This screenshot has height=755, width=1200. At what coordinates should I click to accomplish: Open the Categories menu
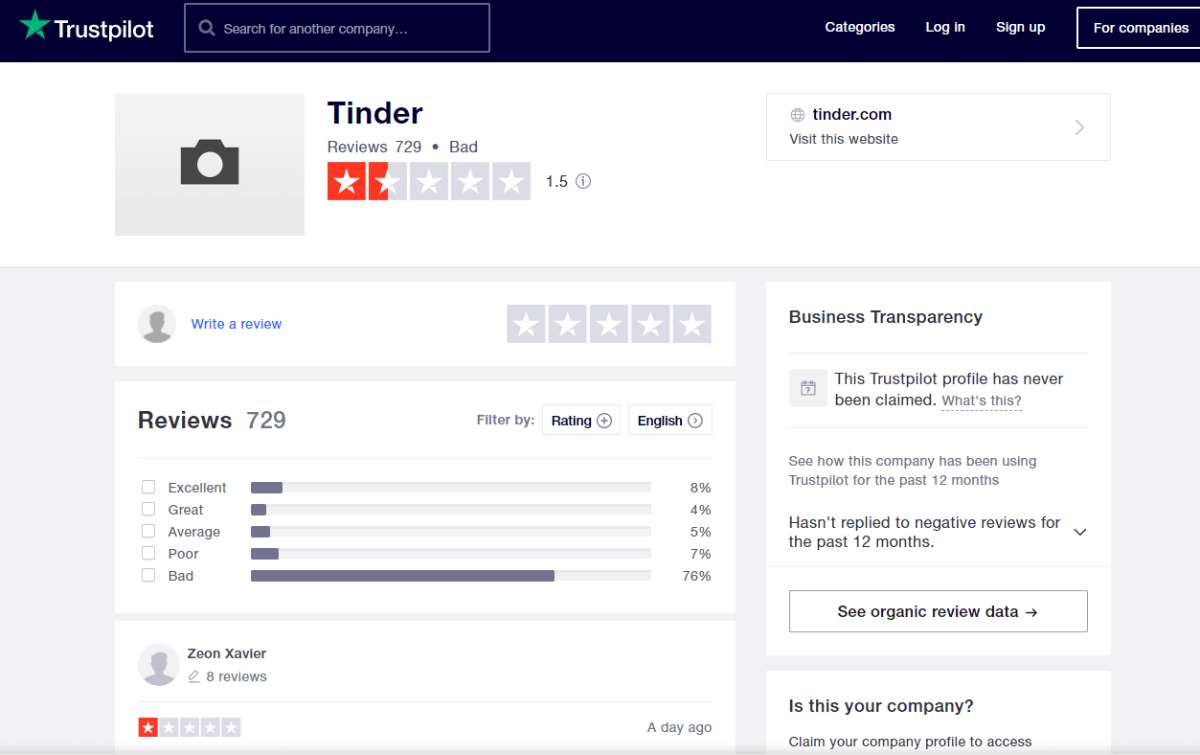pos(860,27)
